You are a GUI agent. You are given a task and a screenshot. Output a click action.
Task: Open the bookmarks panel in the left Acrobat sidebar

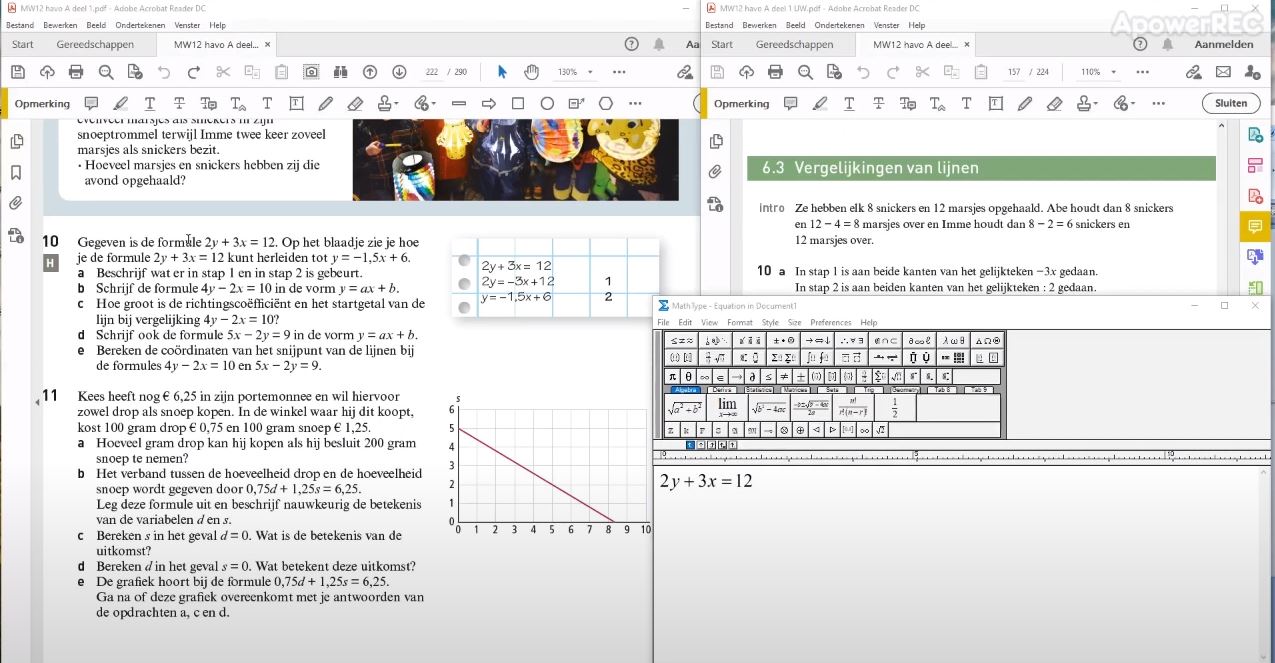[x=16, y=172]
